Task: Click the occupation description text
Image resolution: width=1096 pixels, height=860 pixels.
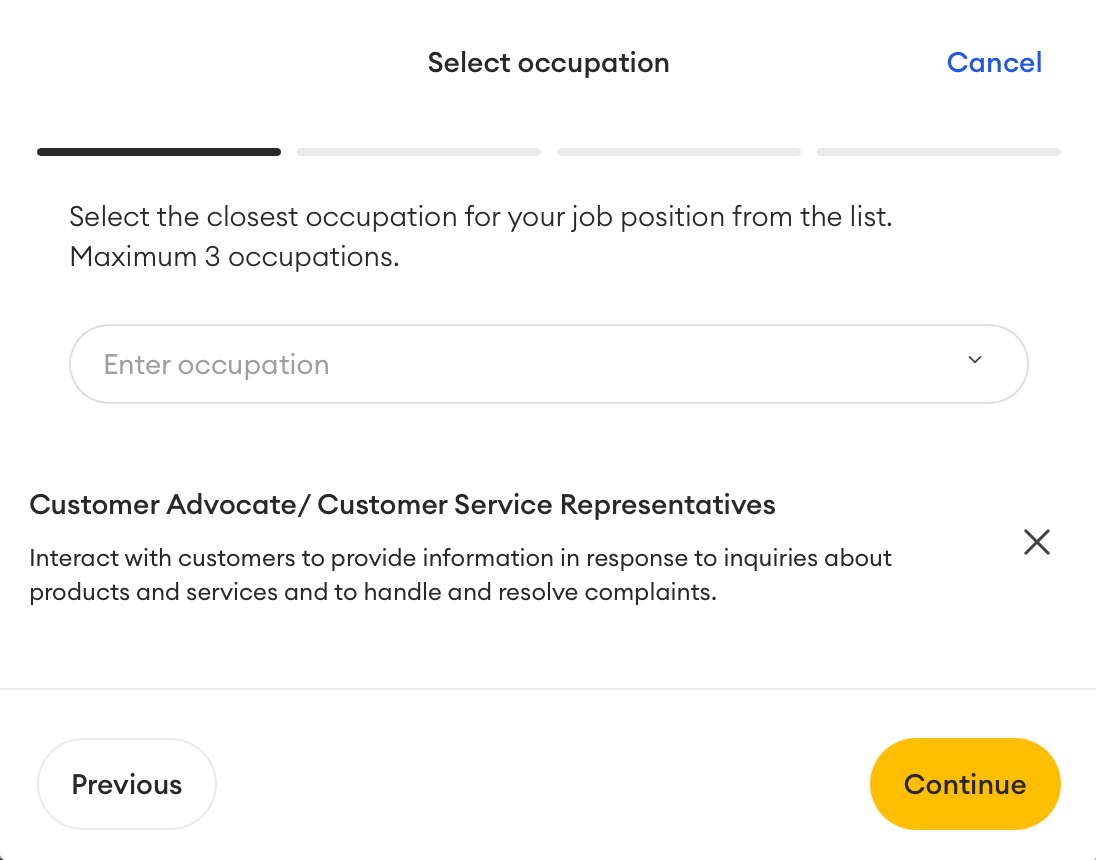Action: pos(460,574)
